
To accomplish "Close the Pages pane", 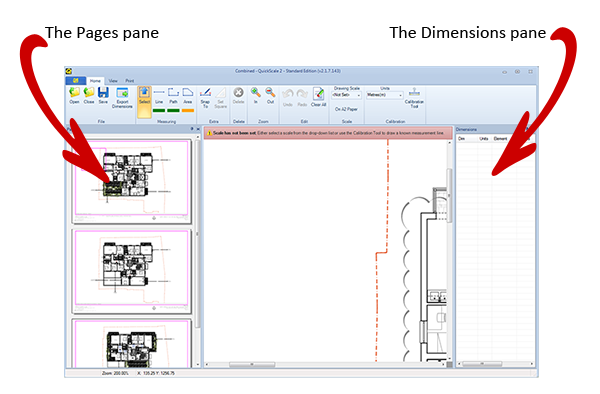I will (x=198, y=129).
